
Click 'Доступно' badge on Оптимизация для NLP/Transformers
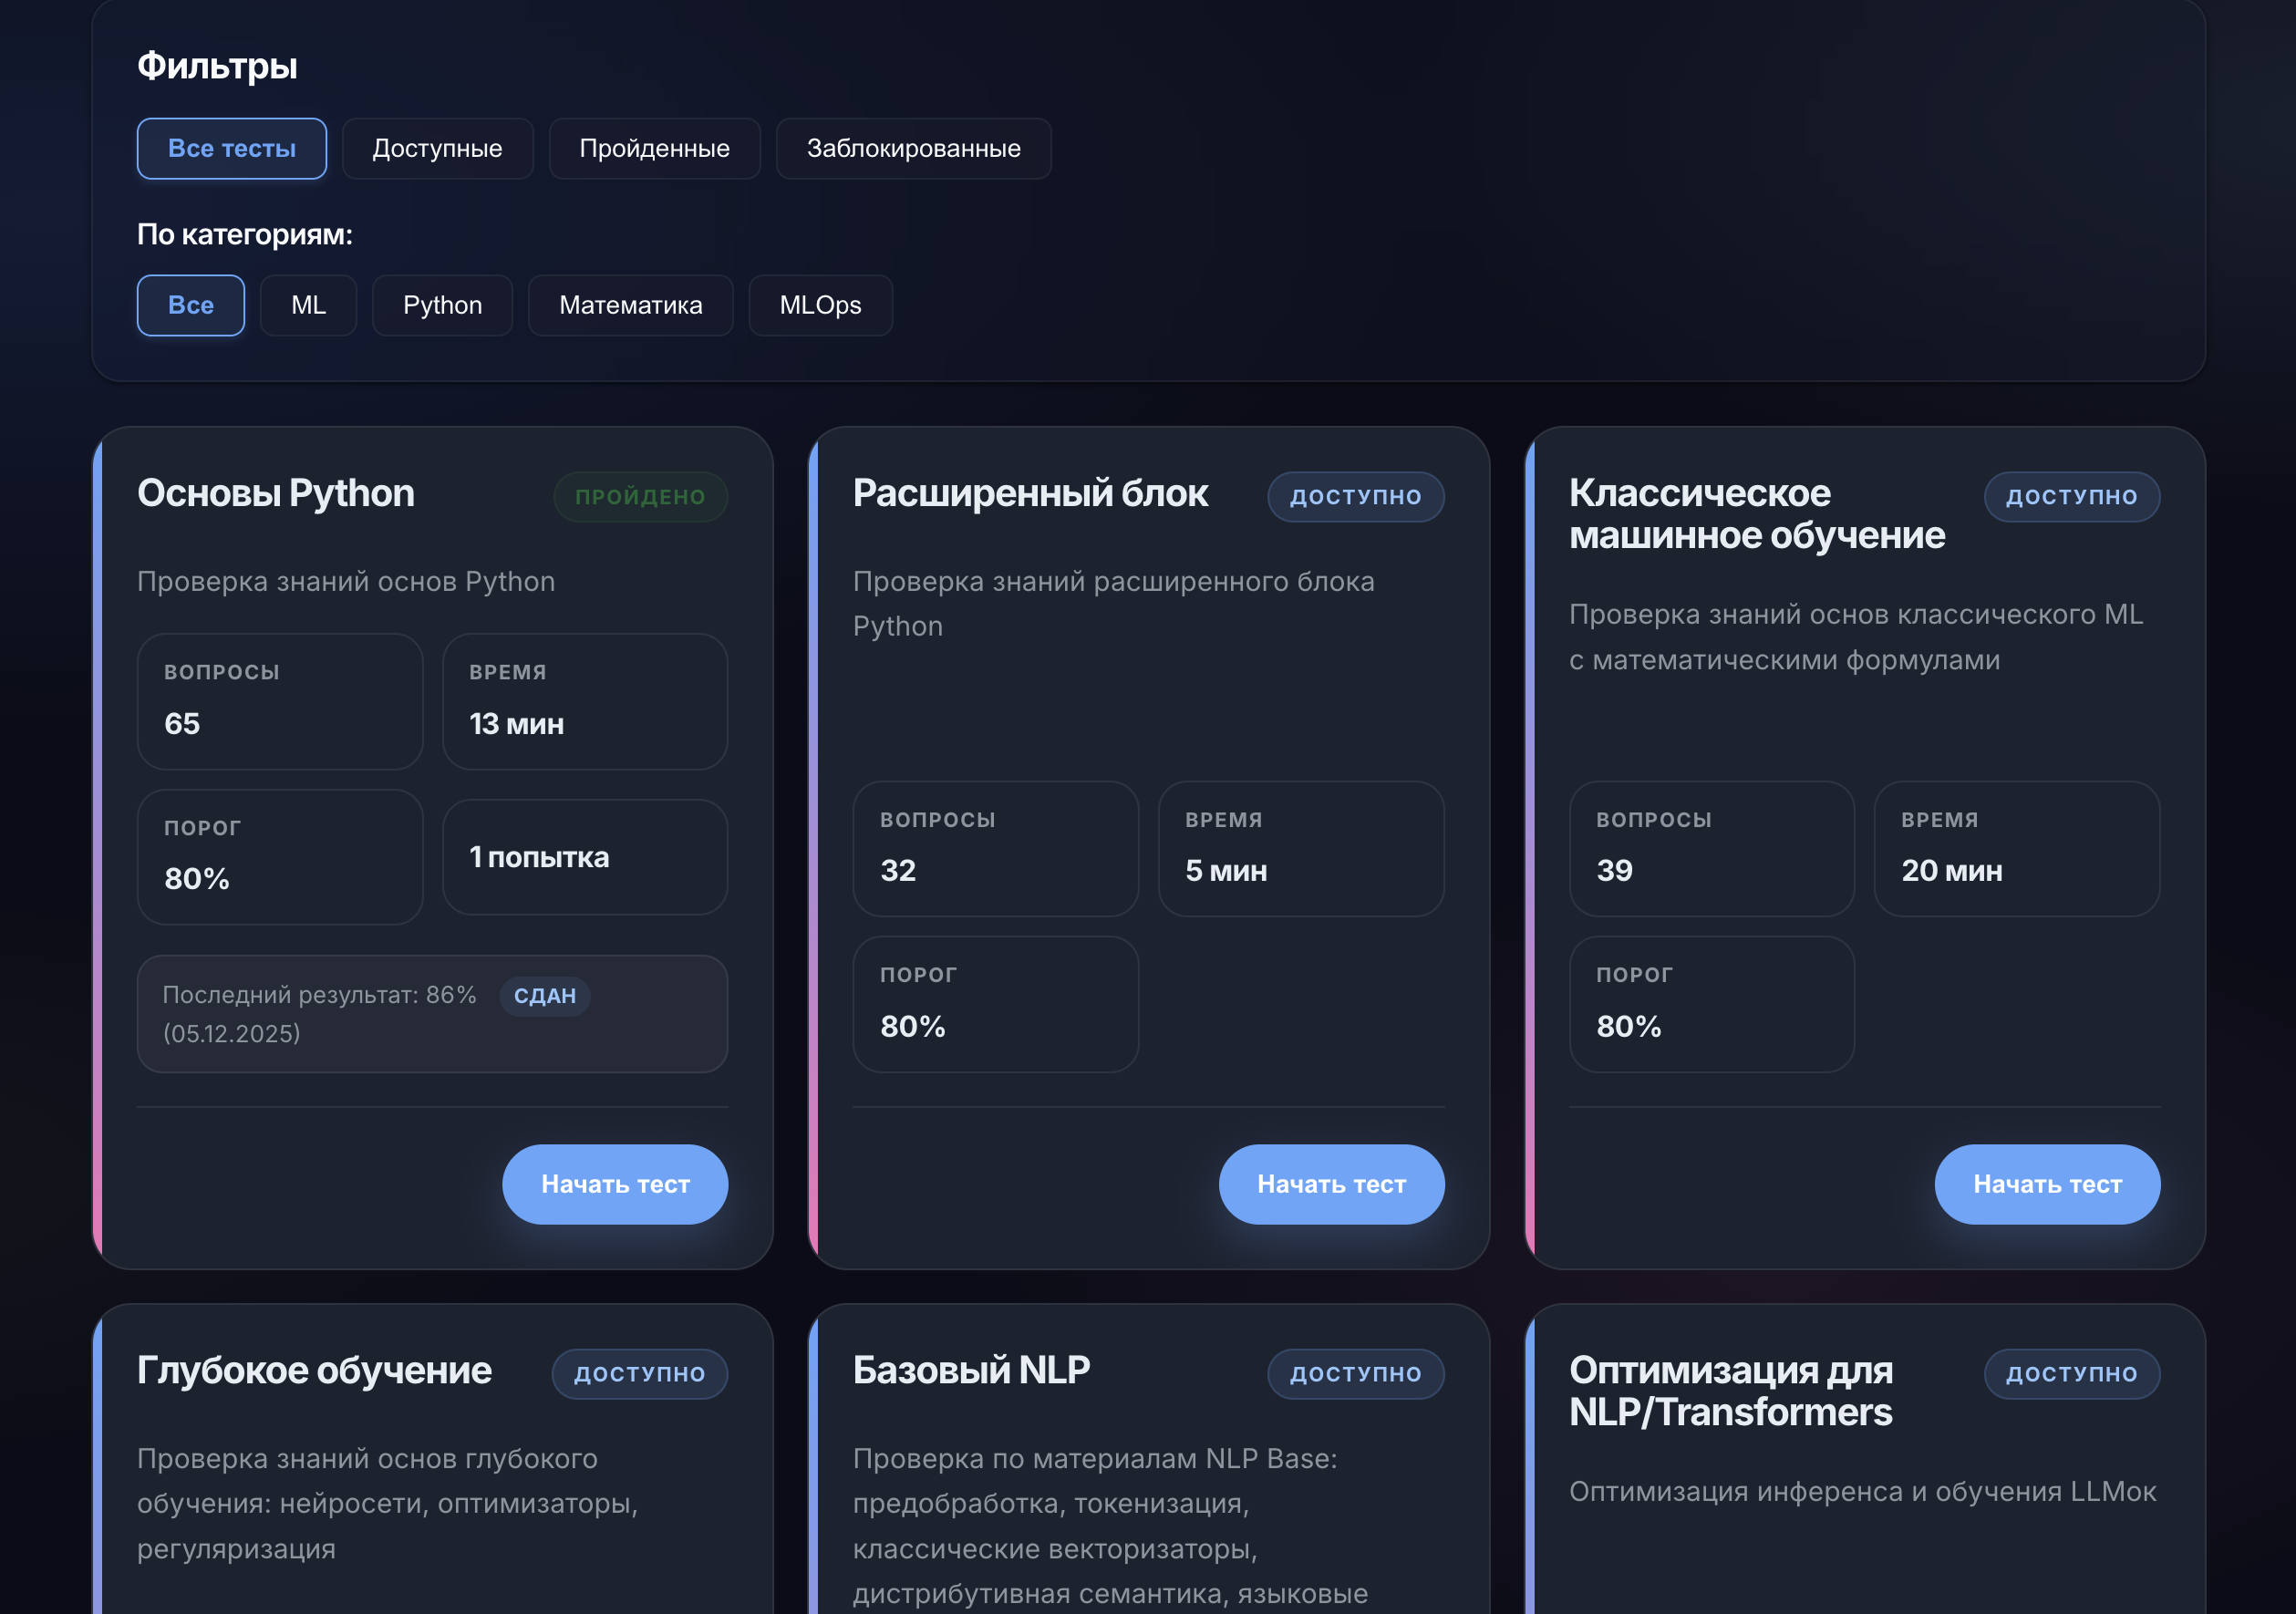tap(2071, 1374)
